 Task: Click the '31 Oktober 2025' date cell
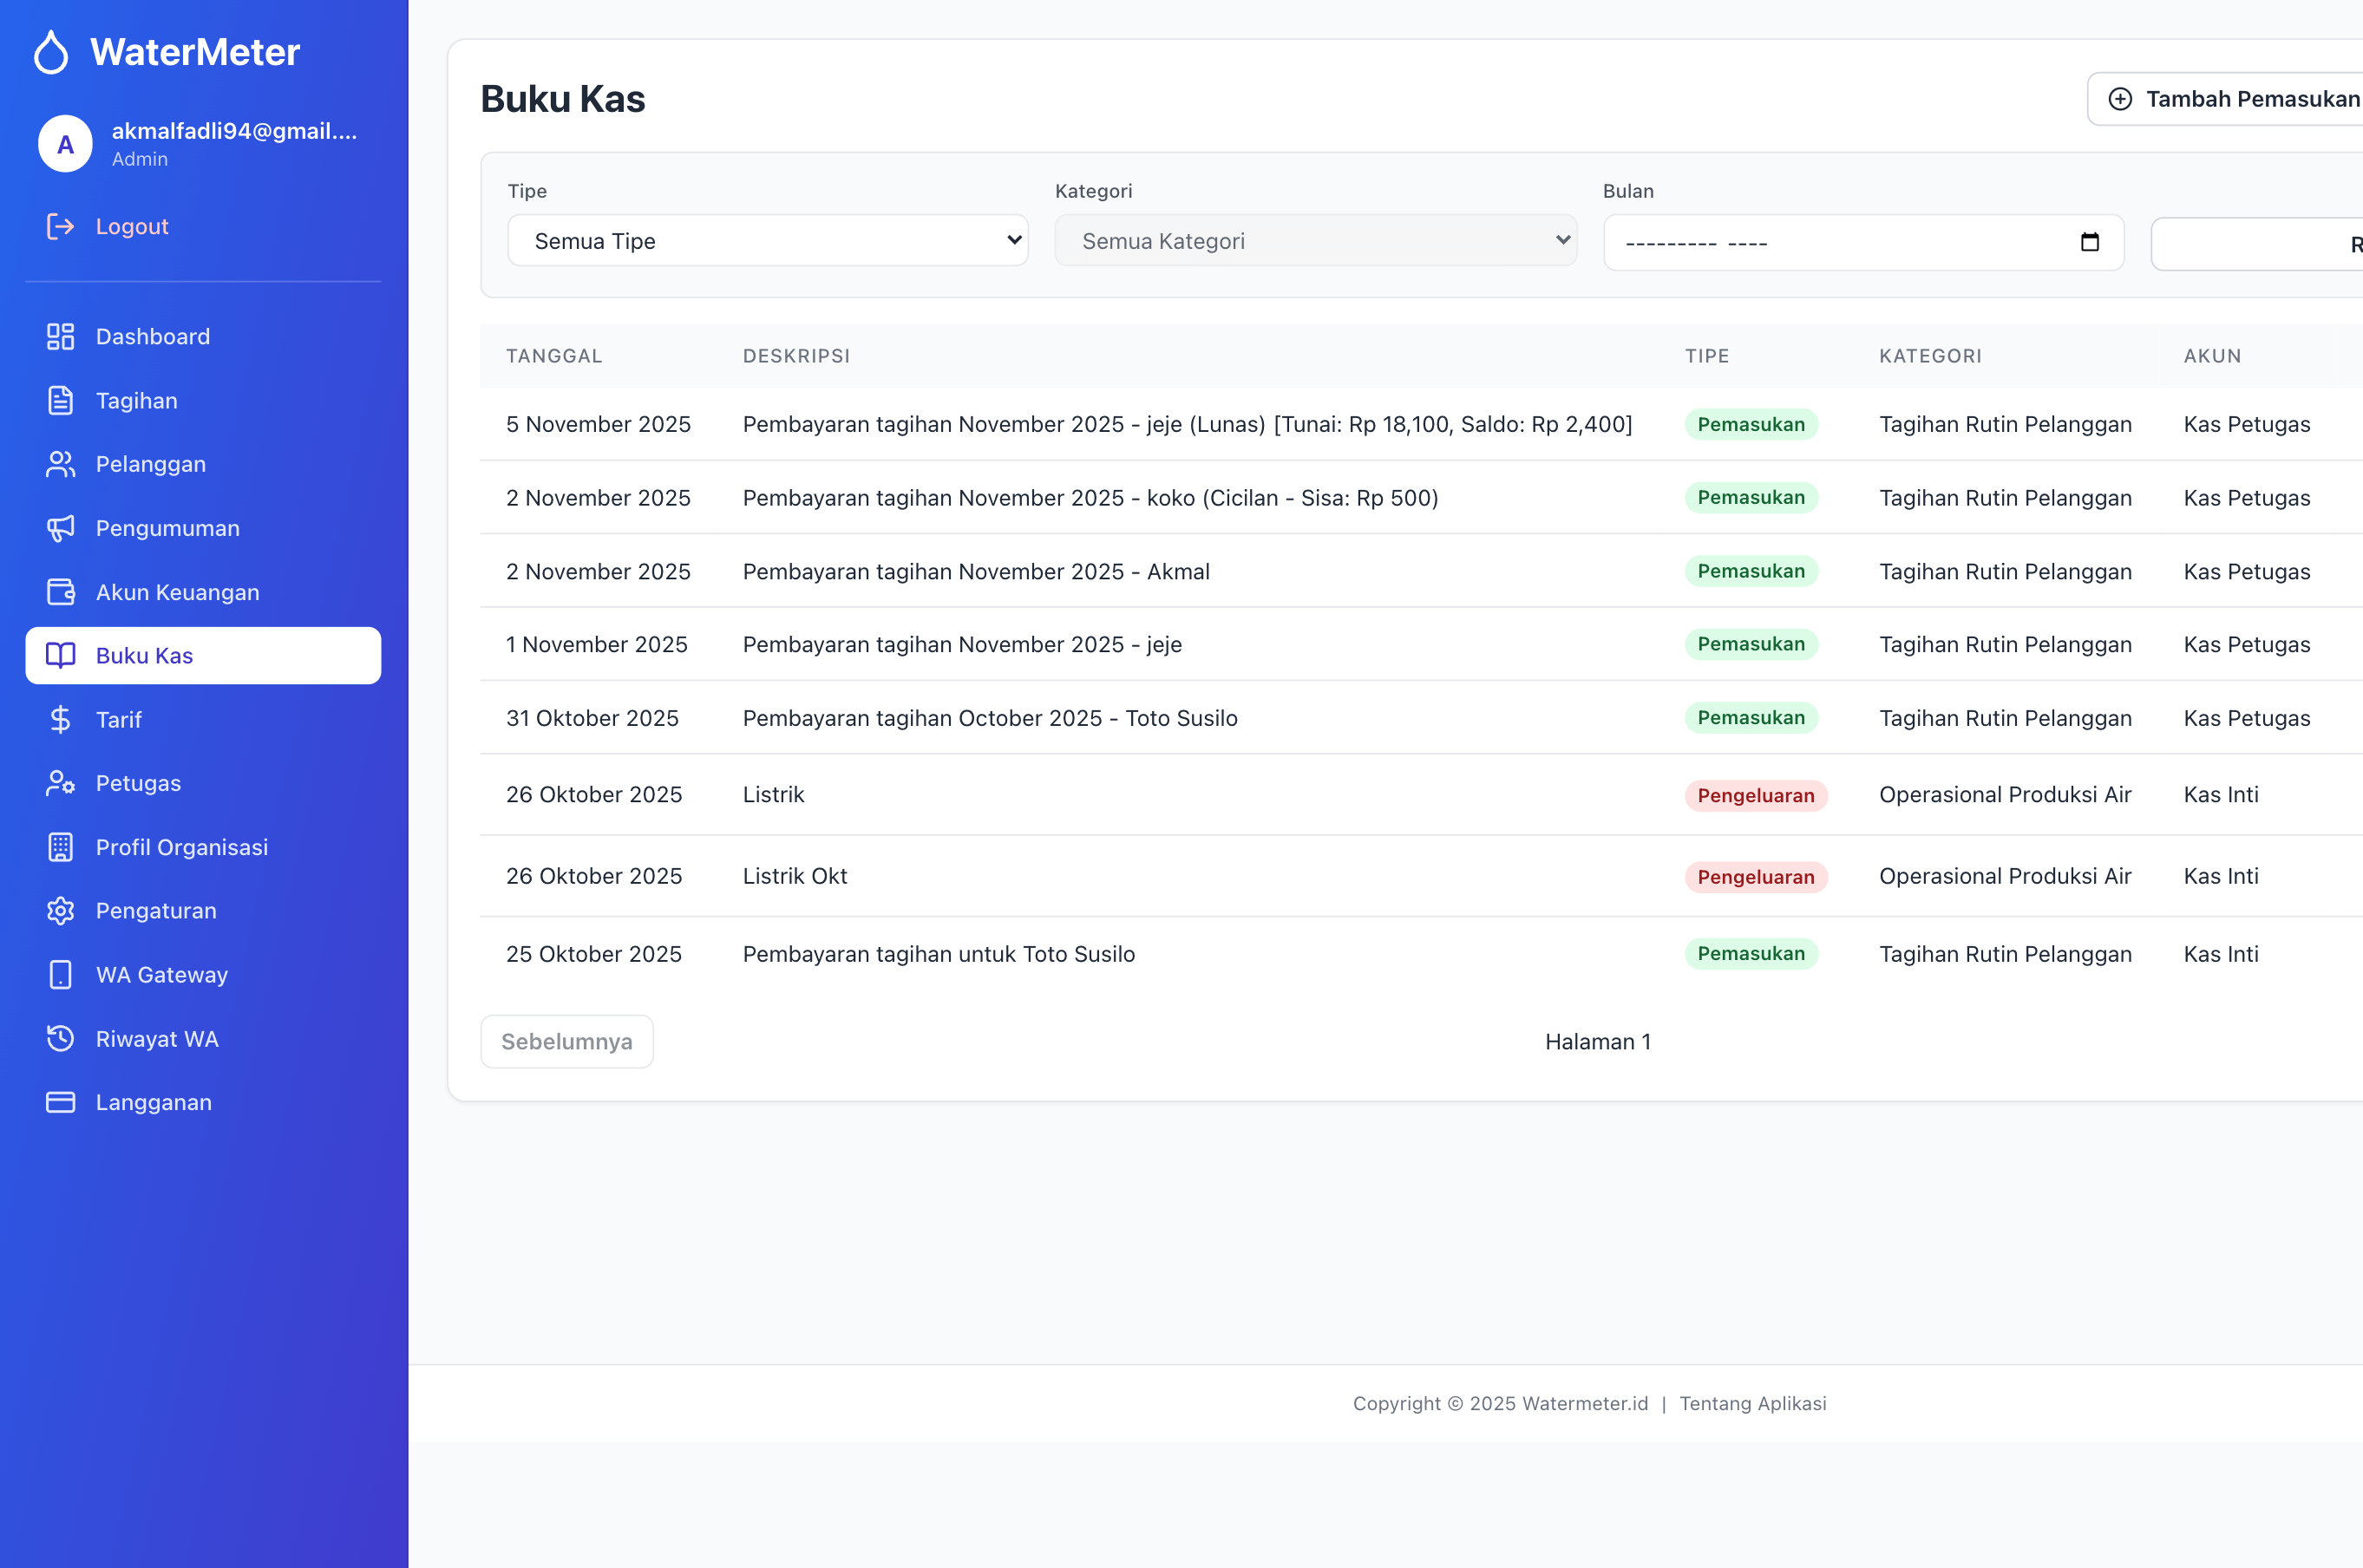592,718
